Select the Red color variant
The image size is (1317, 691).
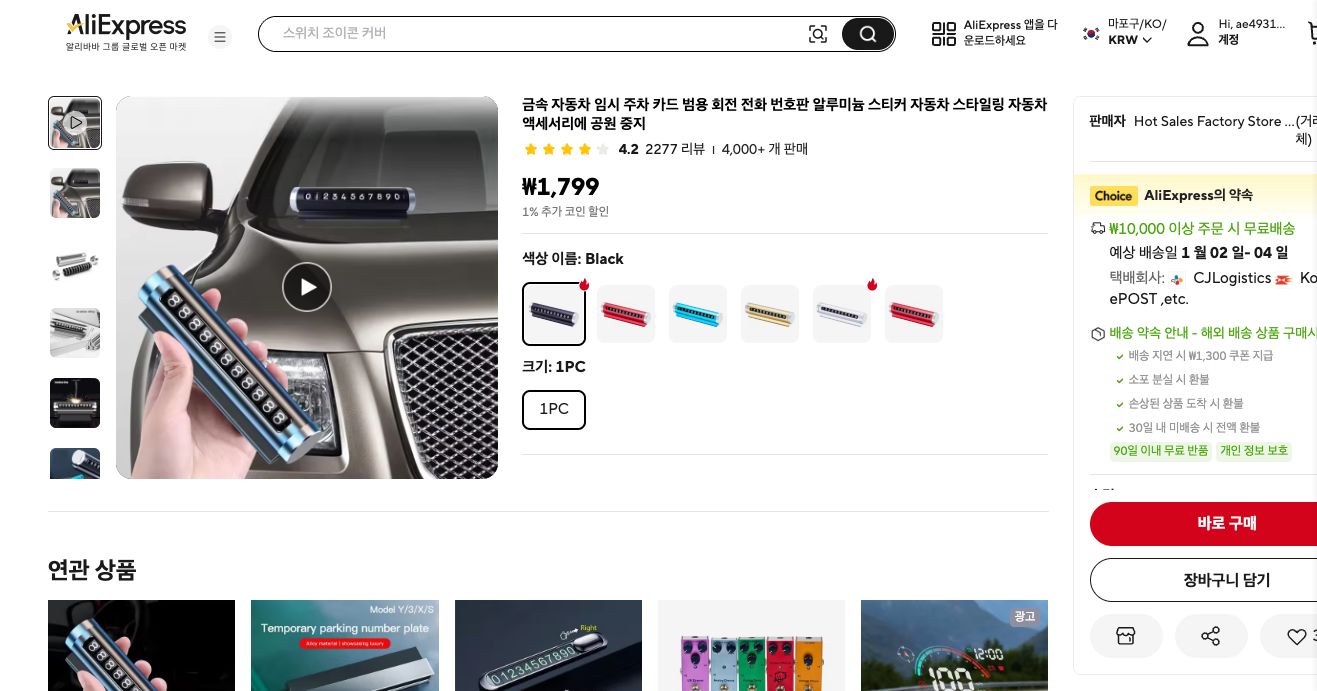click(626, 313)
